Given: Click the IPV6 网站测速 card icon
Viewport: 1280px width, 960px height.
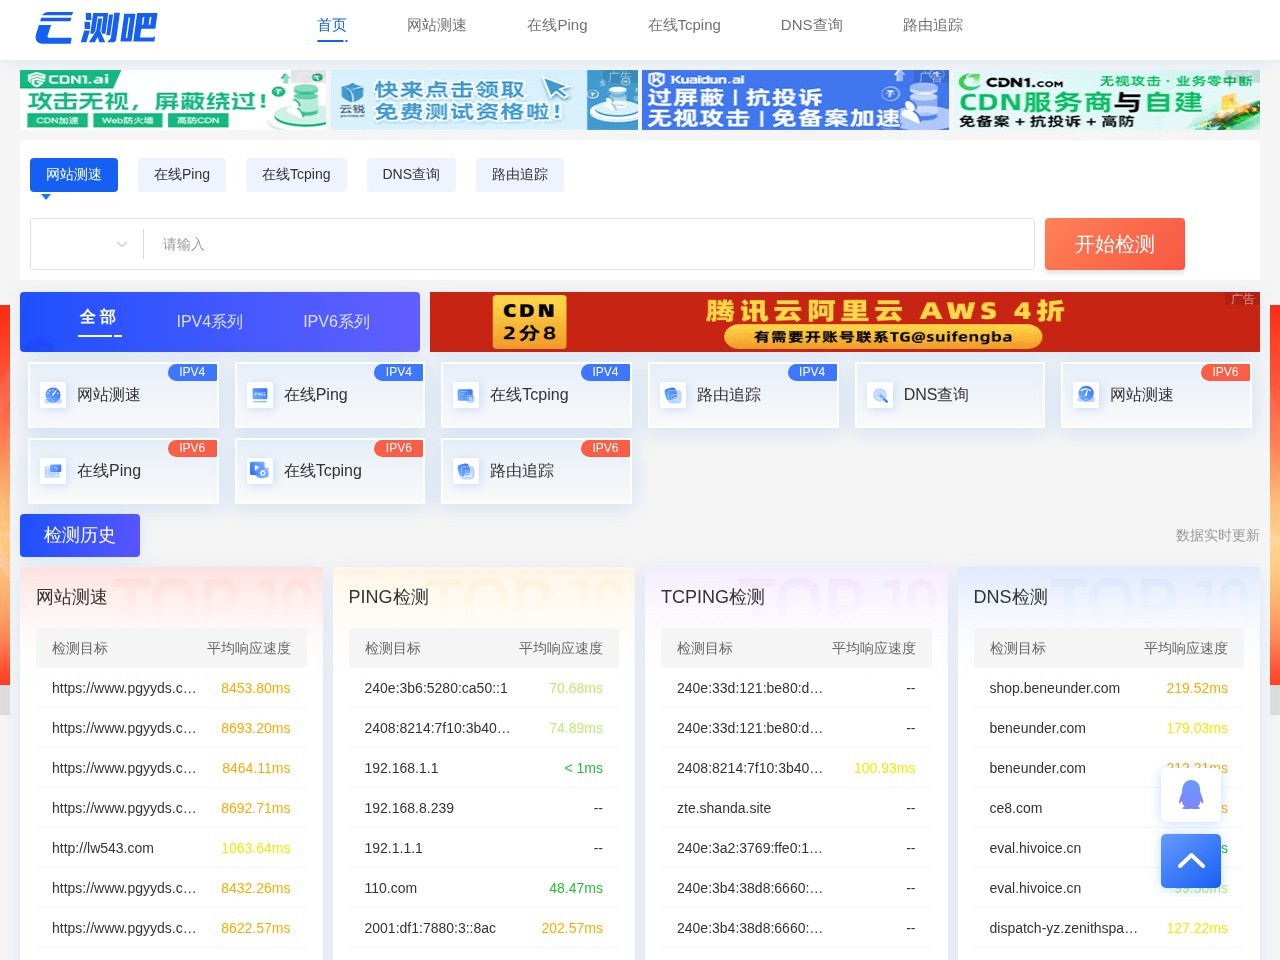Looking at the screenshot, I should tap(1086, 395).
